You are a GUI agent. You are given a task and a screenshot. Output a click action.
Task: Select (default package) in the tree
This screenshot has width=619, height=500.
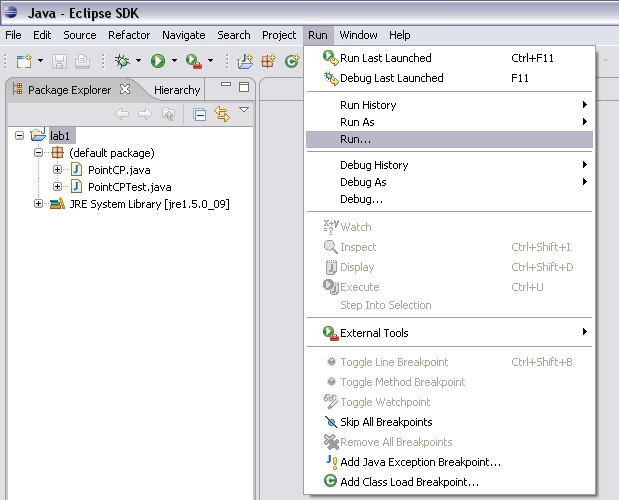point(112,153)
